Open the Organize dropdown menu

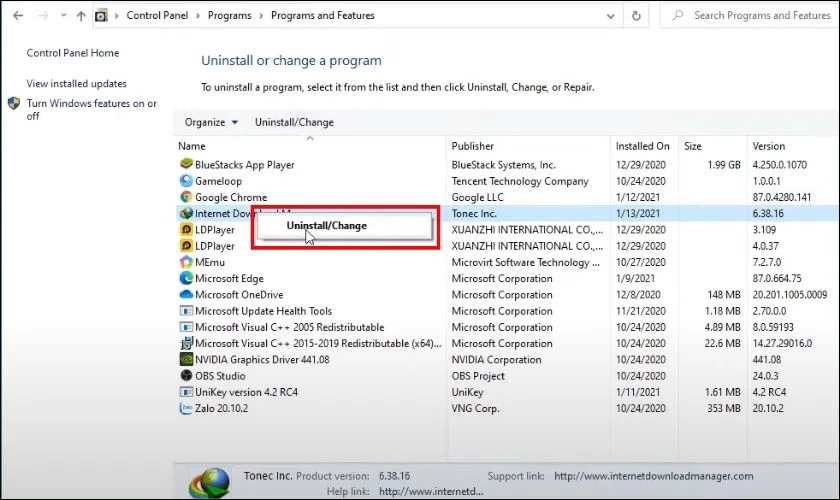pos(211,122)
